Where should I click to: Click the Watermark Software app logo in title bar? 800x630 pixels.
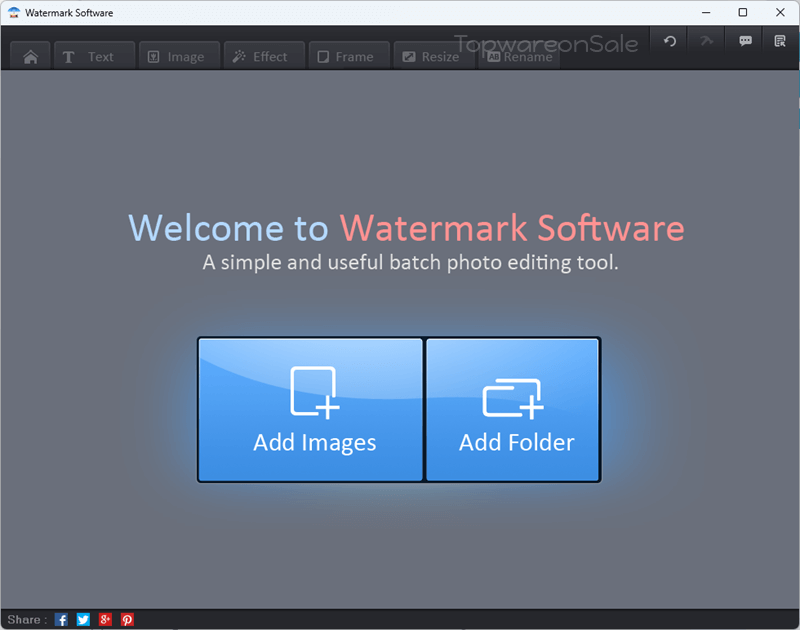coord(14,13)
